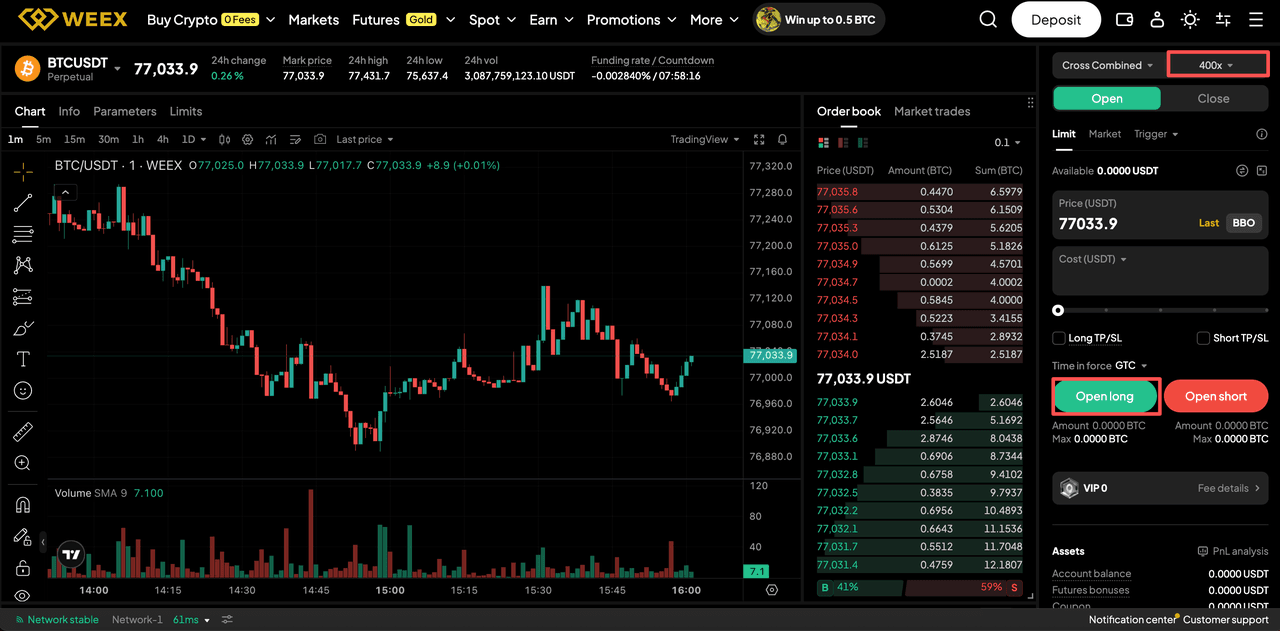The width and height of the screenshot is (1280, 631).
Task: Select the forecasting and measurement tool
Action: tap(23, 297)
